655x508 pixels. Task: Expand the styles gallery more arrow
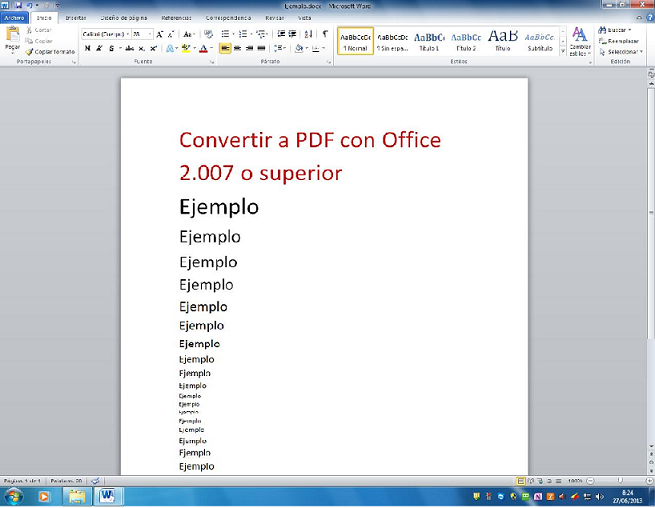(x=563, y=51)
